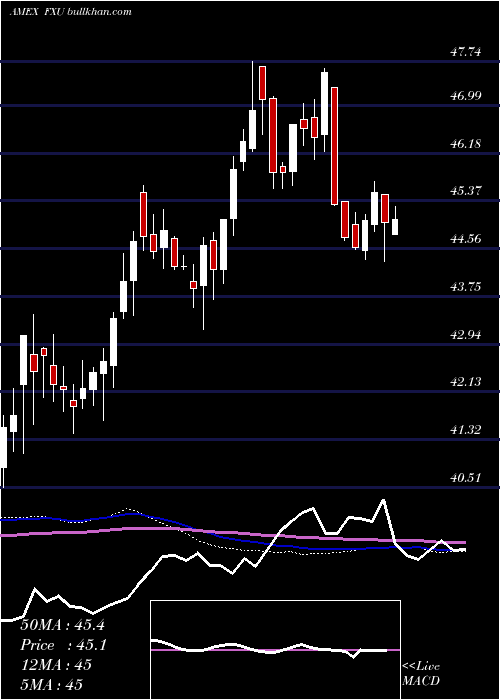500x700 pixels.
Task: Click the Price : 45.1 reading
Action: [x=63, y=645]
